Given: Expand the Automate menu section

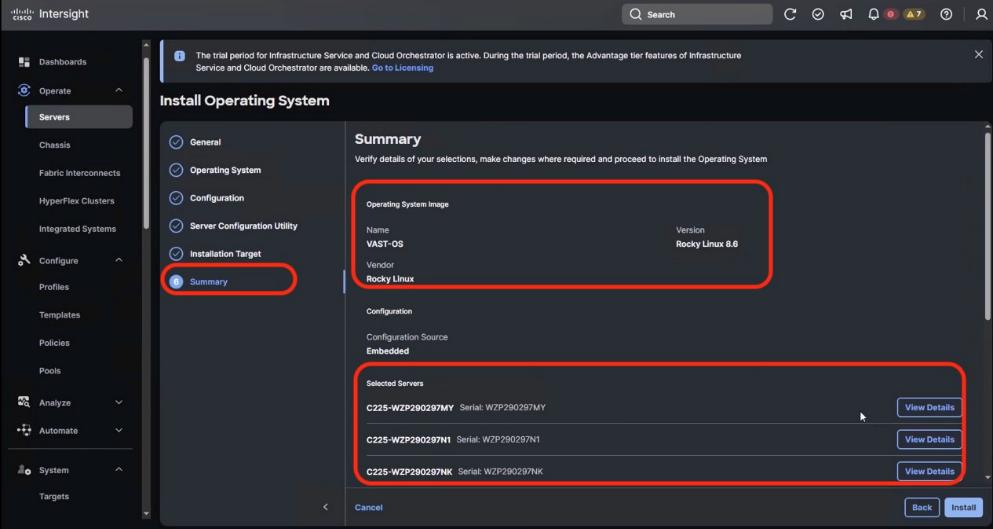Looking at the screenshot, I should click(119, 430).
